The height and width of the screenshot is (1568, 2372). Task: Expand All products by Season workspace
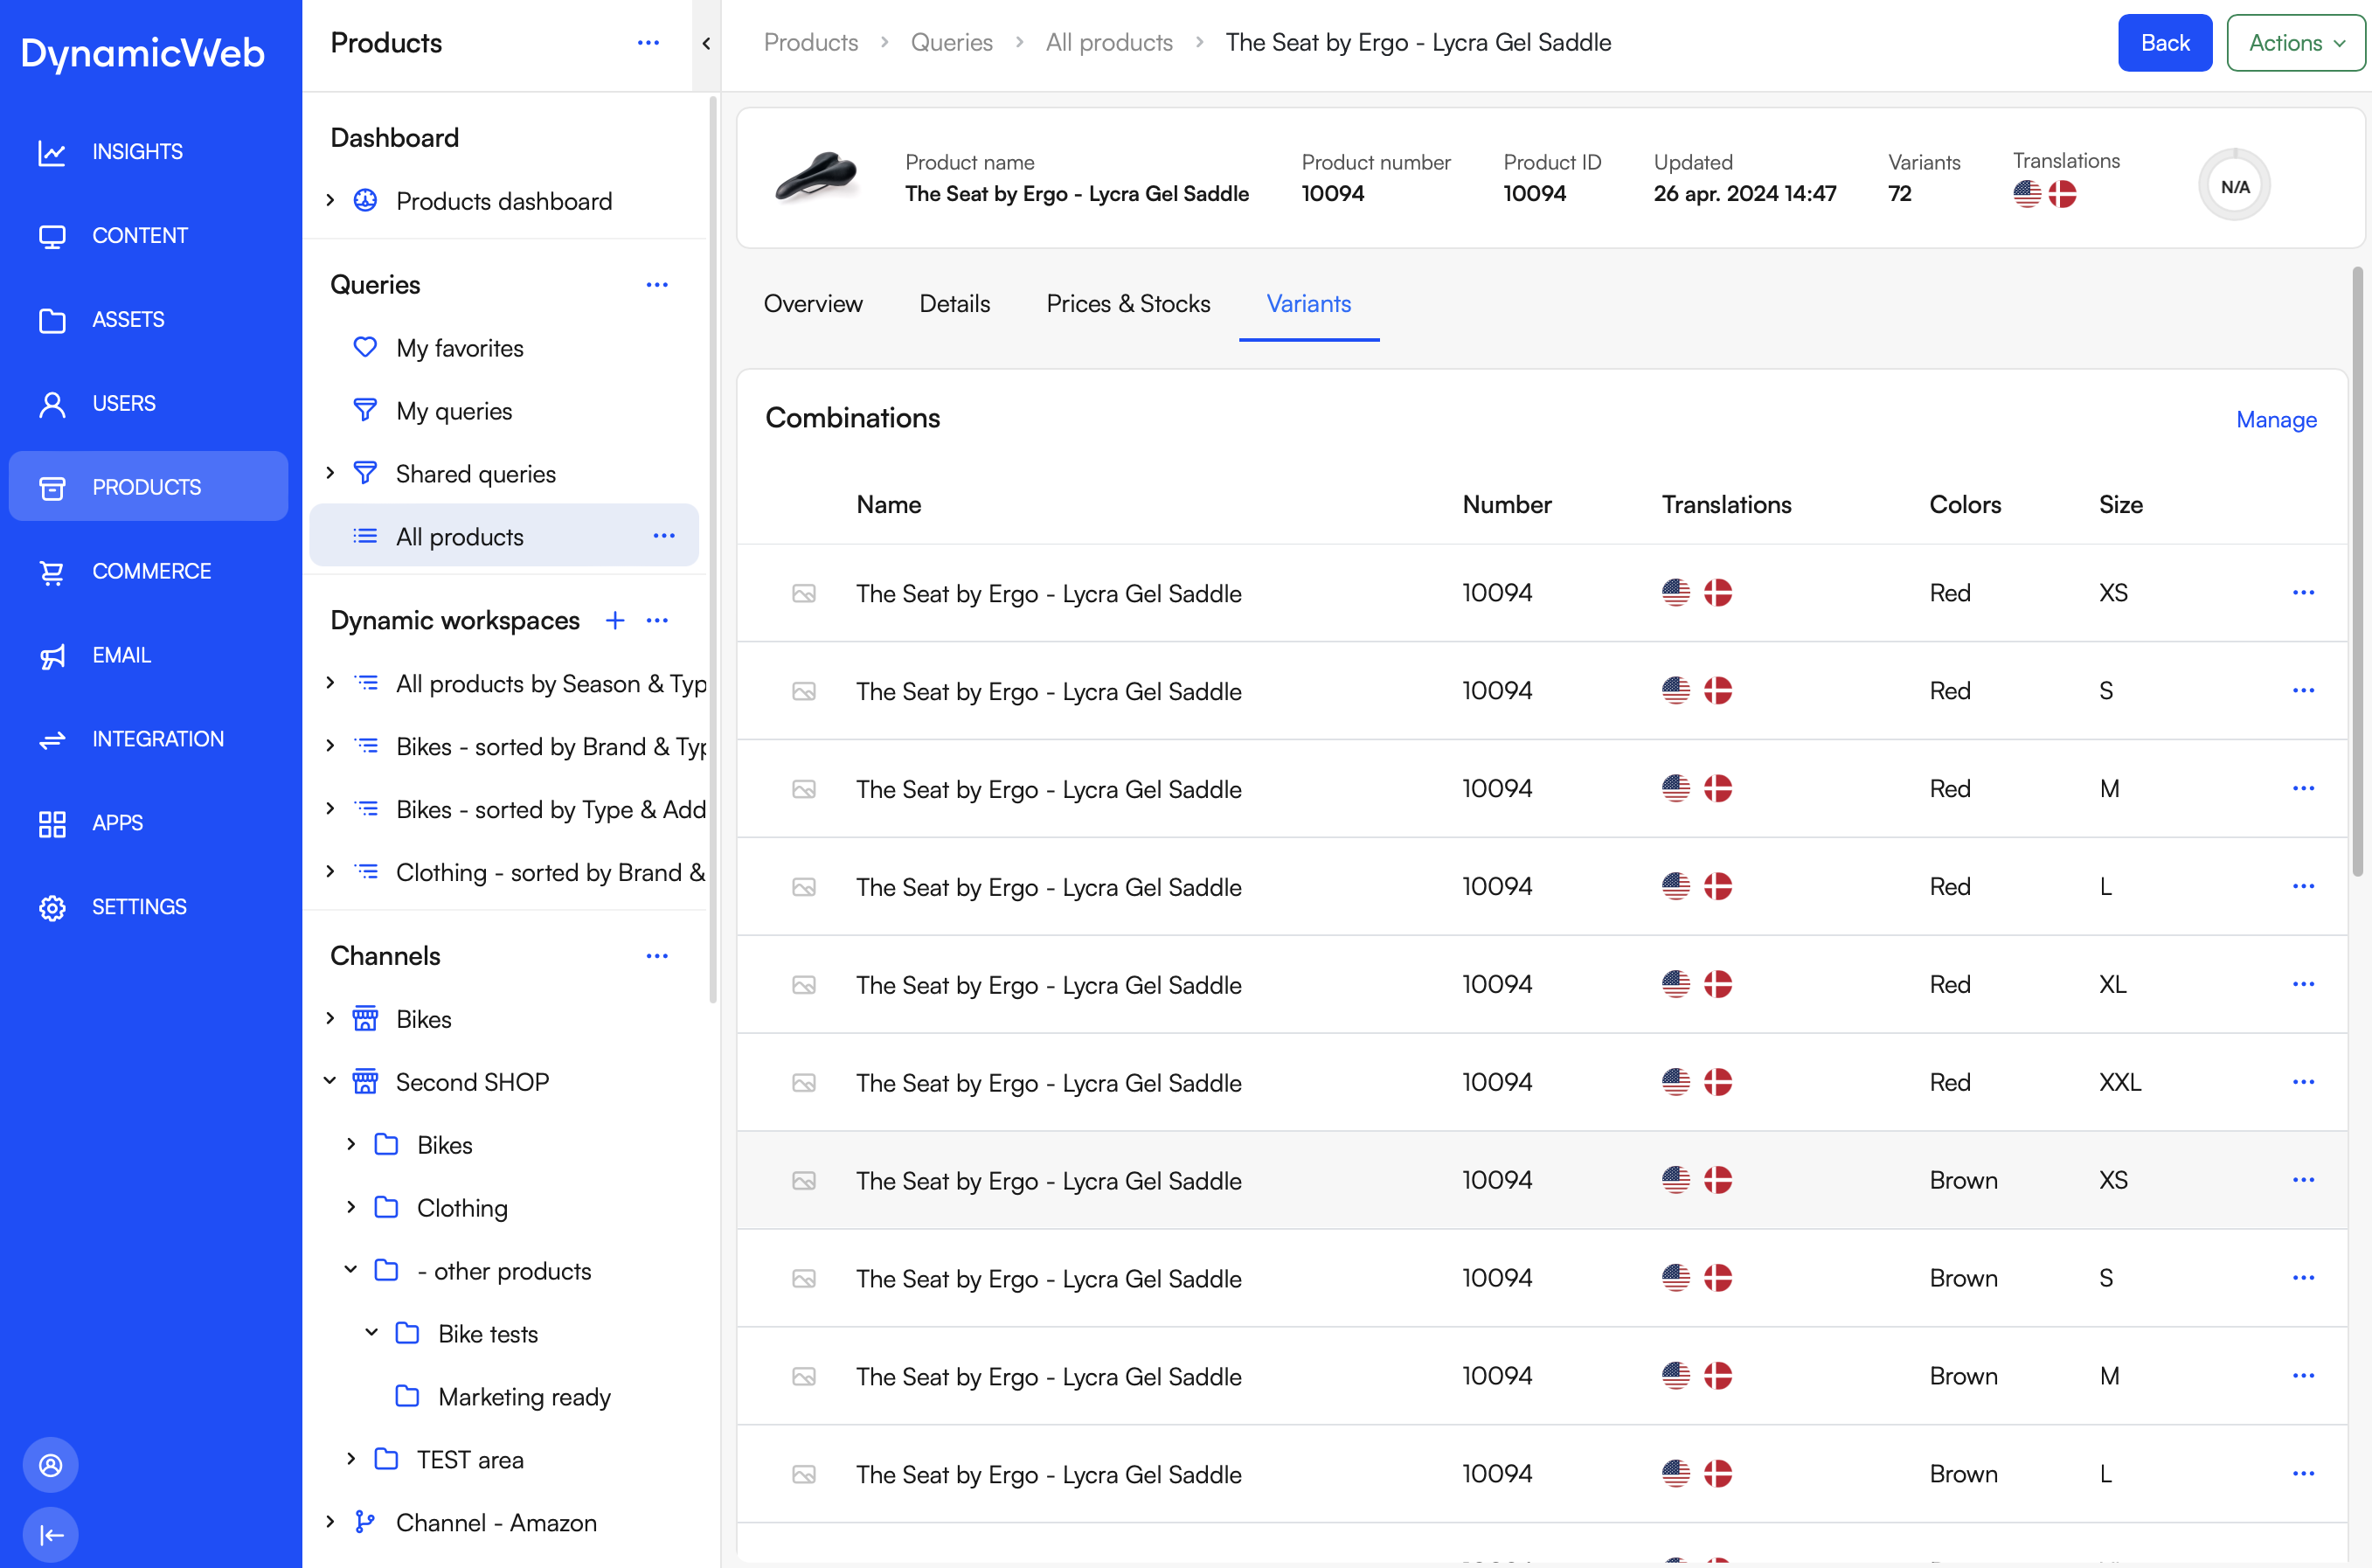coord(330,683)
